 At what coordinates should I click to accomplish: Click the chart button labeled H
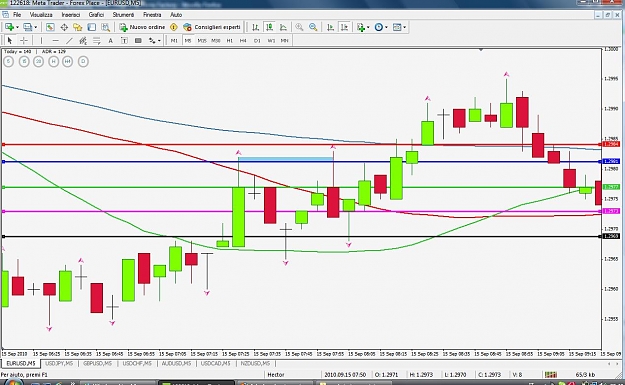coord(53,61)
